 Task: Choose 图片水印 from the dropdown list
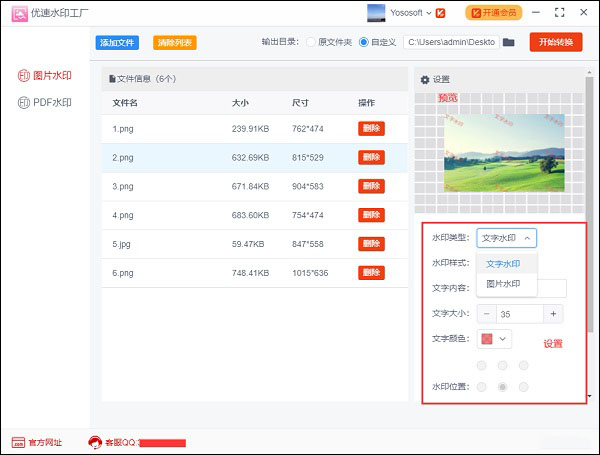pyautogui.click(x=507, y=284)
